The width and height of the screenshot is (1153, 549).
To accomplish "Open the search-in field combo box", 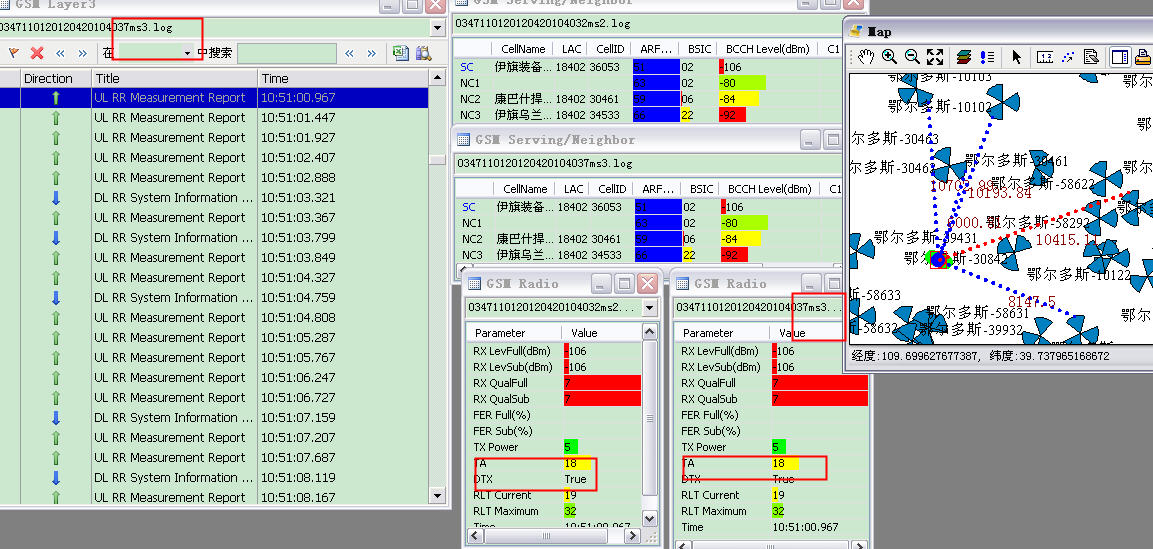I will (155, 53).
